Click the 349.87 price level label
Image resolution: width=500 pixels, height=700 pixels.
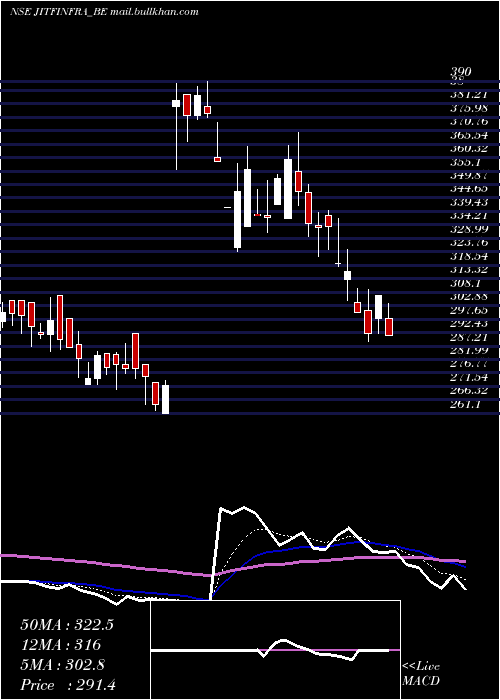pyautogui.click(x=468, y=175)
